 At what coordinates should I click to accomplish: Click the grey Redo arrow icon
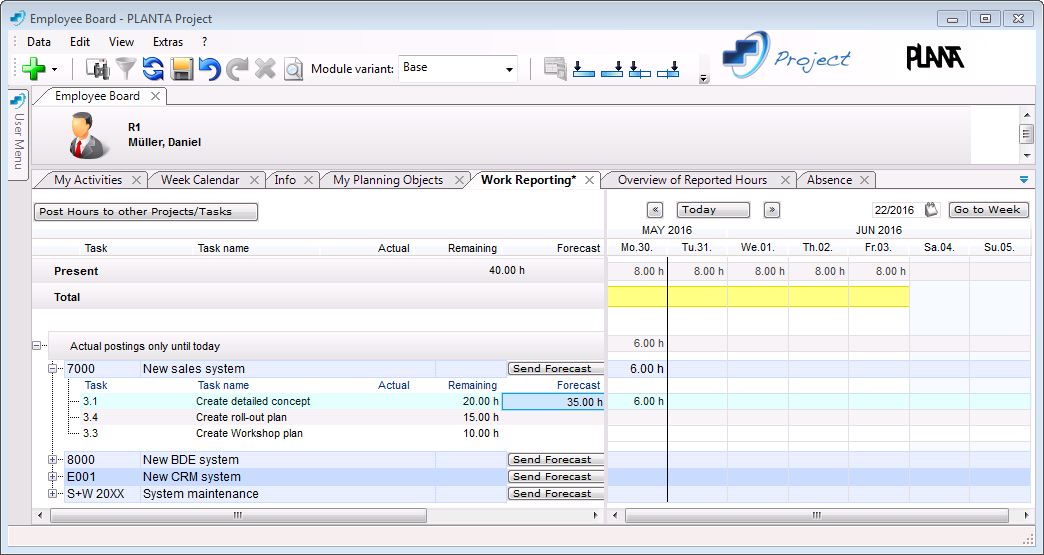[x=237, y=69]
